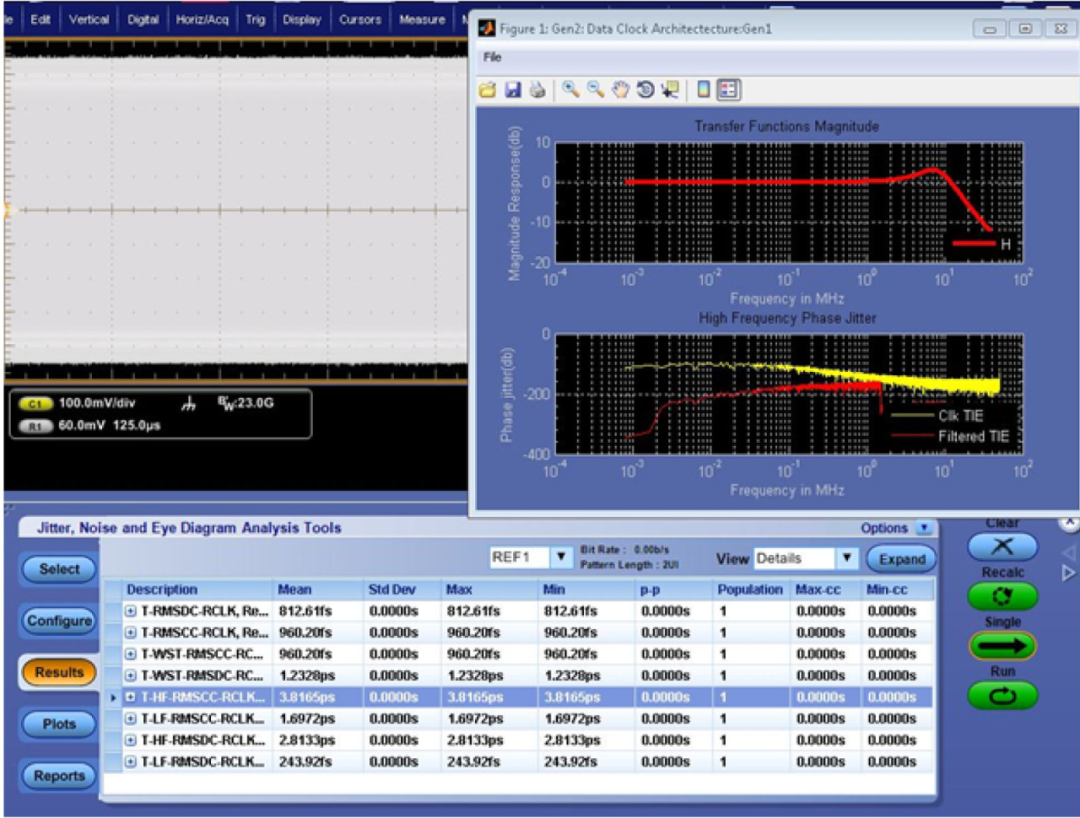Viewport: 1080px width, 818px height.
Task: Open the Cursors menu
Action: tap(360, 19)
